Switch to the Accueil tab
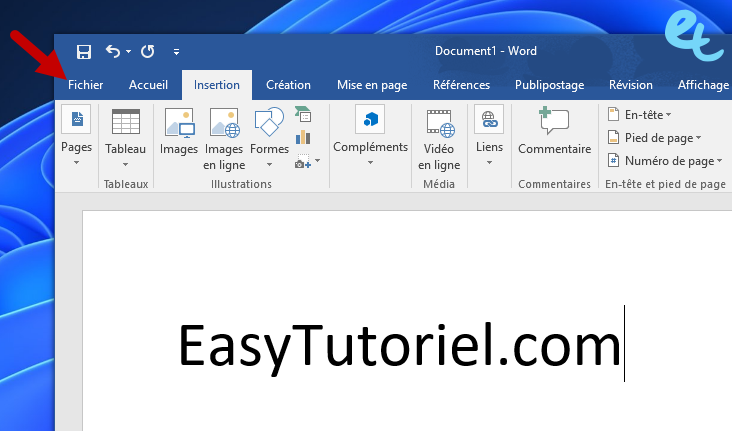 click(x=148, y=85)
